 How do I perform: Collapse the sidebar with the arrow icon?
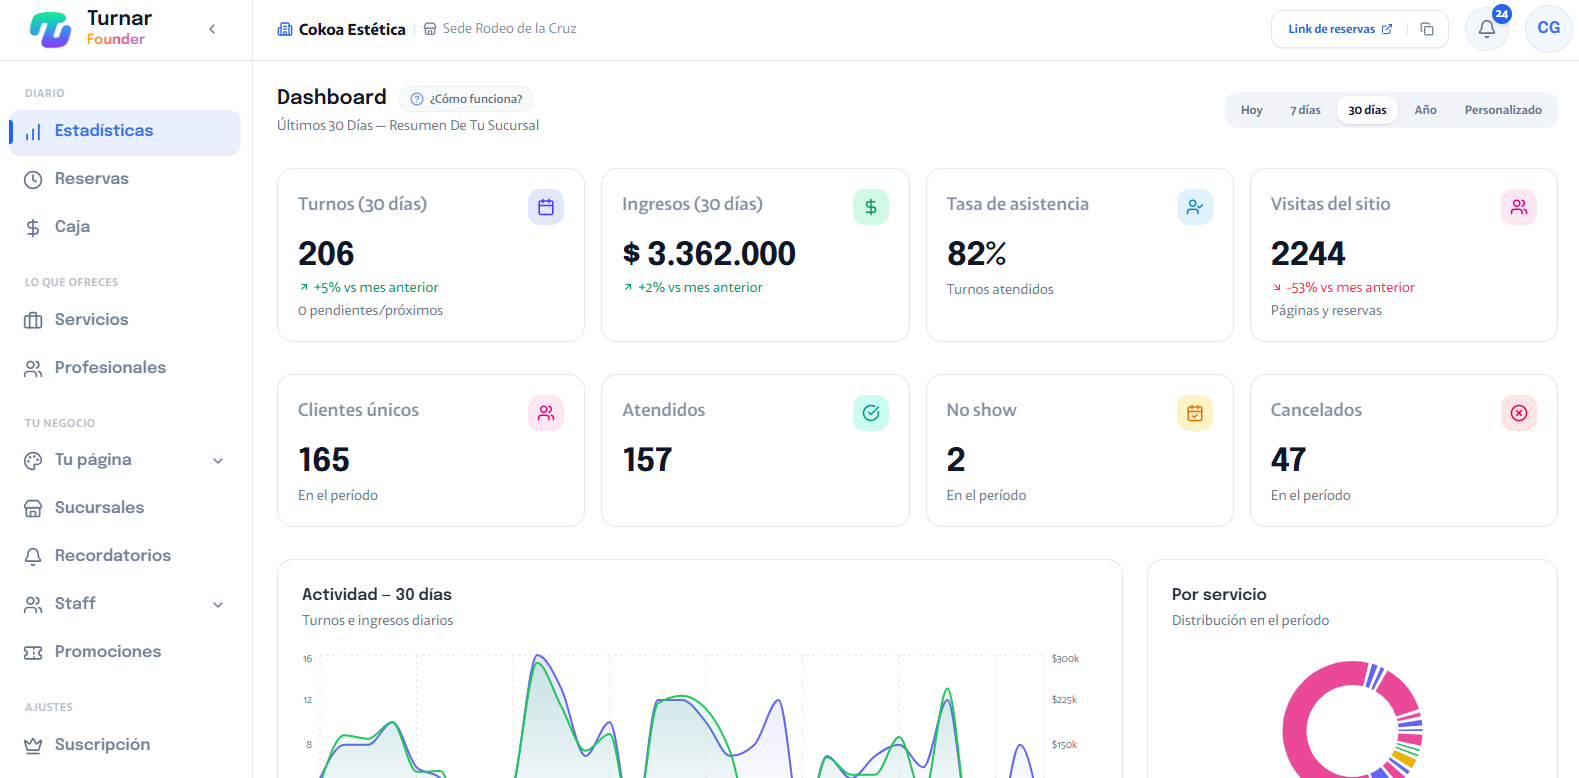pos(212,29)
